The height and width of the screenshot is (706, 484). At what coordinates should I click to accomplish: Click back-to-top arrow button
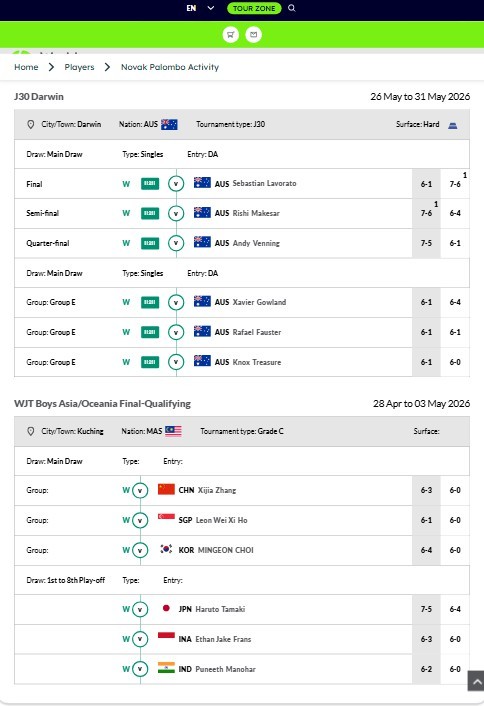click(x=476, y=680)
